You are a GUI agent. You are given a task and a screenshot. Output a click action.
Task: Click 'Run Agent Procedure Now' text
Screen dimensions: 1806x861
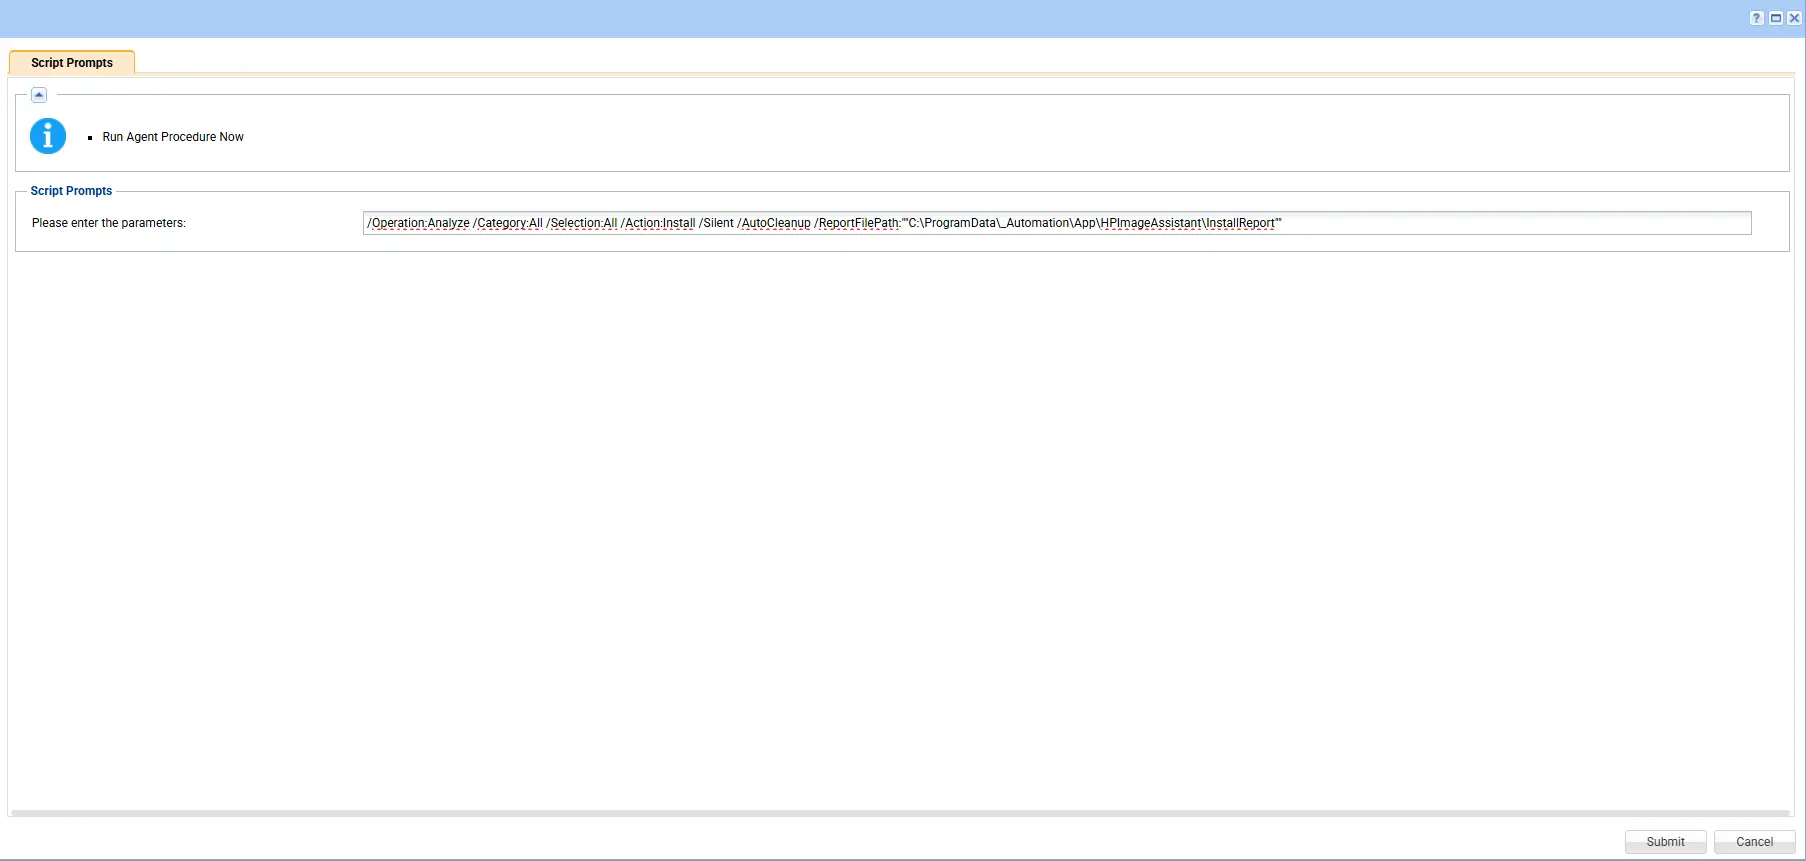tap(173, 137)
